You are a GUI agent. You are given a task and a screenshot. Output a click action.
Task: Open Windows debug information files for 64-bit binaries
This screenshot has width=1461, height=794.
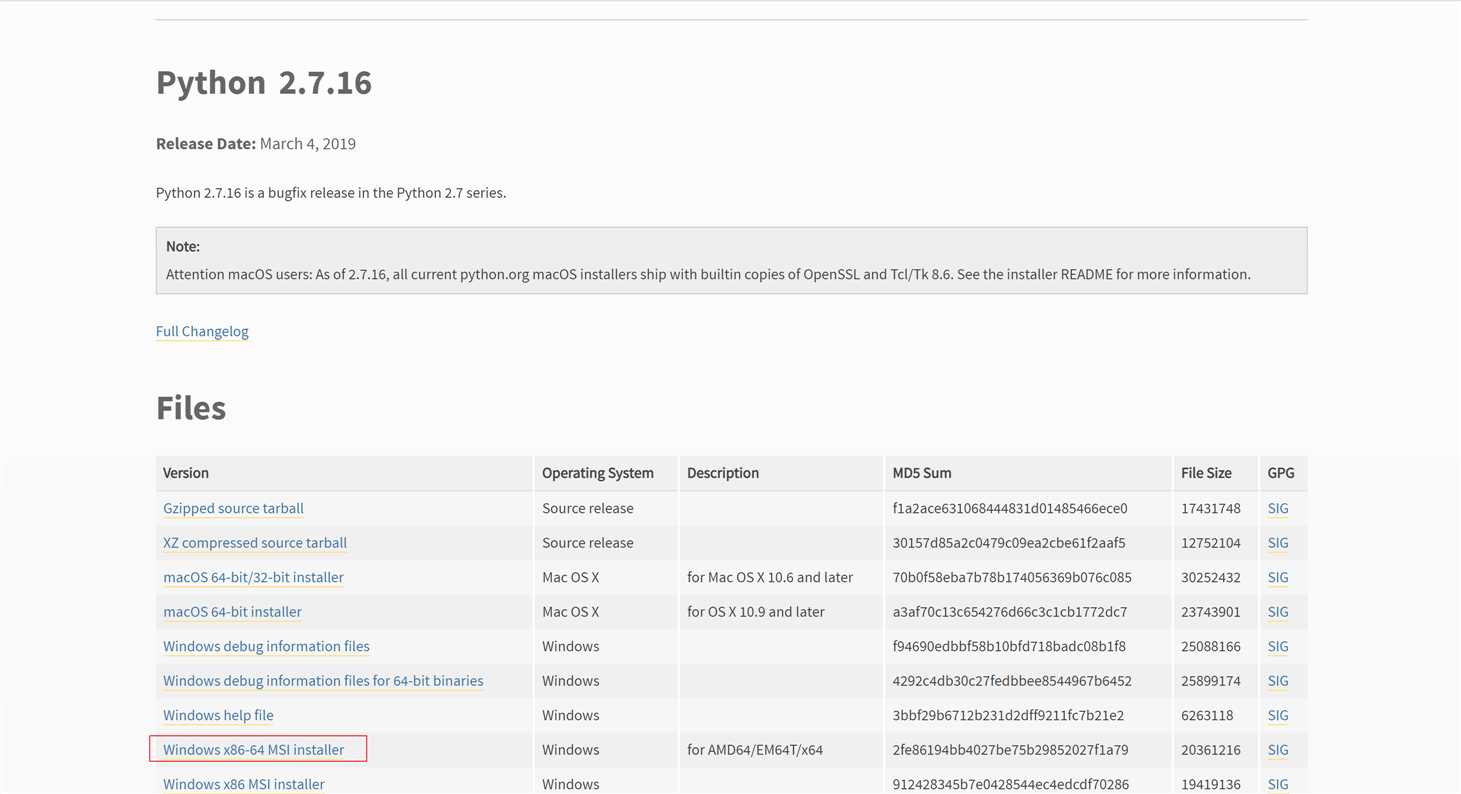tap(323, 681)
